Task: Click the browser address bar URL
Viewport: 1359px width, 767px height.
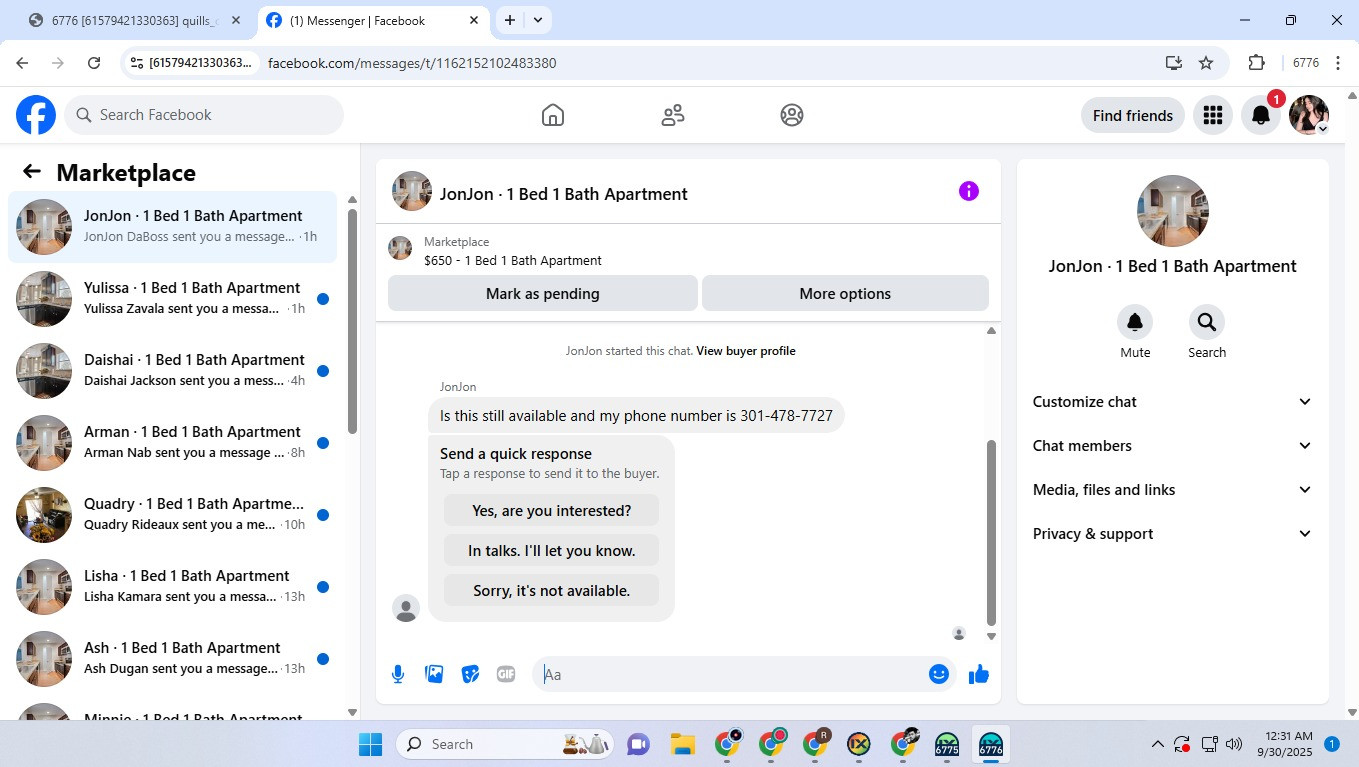Action: pyautogui.click(x=412, y=63)
